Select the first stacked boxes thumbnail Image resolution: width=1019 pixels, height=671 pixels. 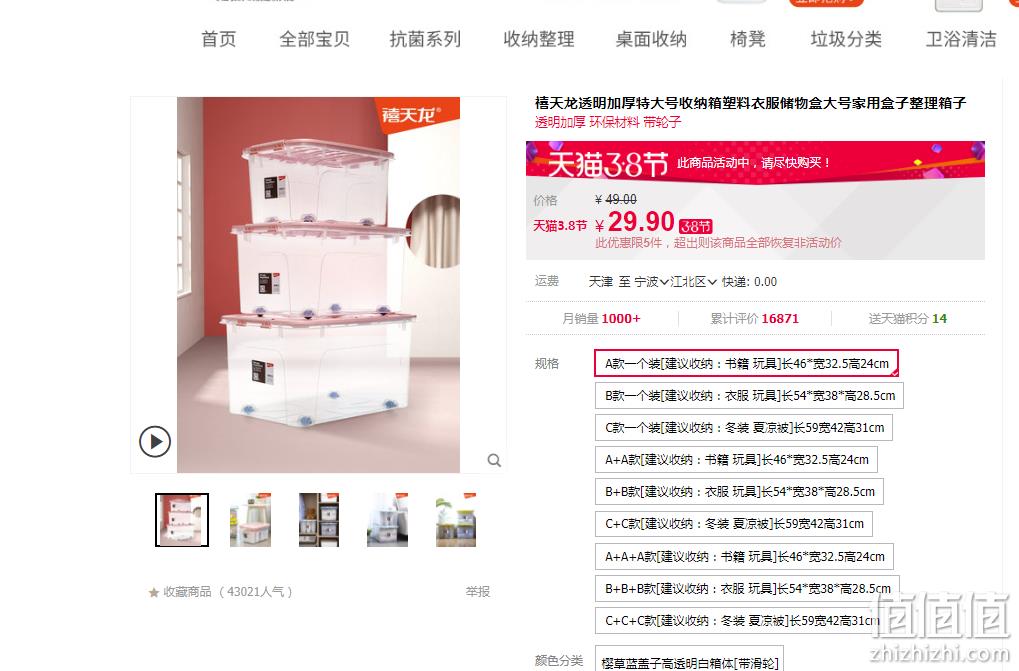(x=182, y=520)
